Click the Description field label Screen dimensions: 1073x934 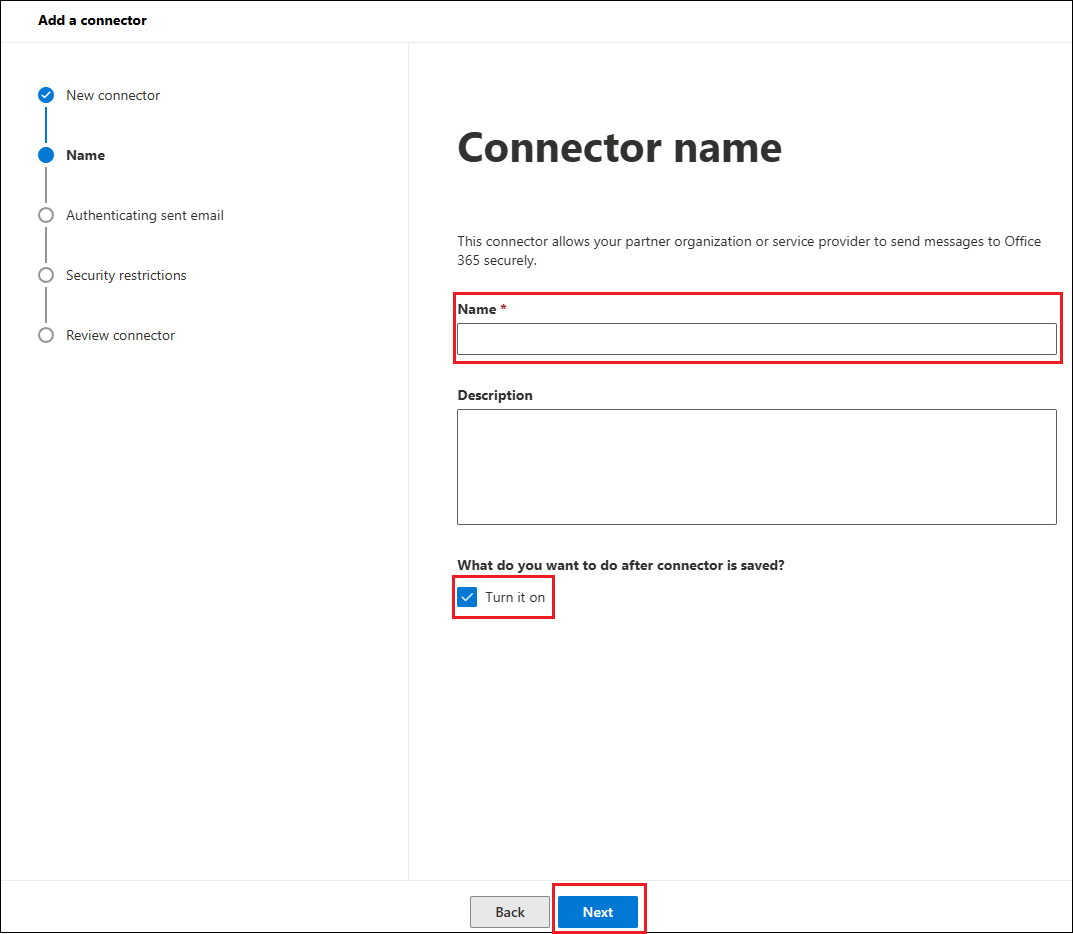[x=495, y=395]
